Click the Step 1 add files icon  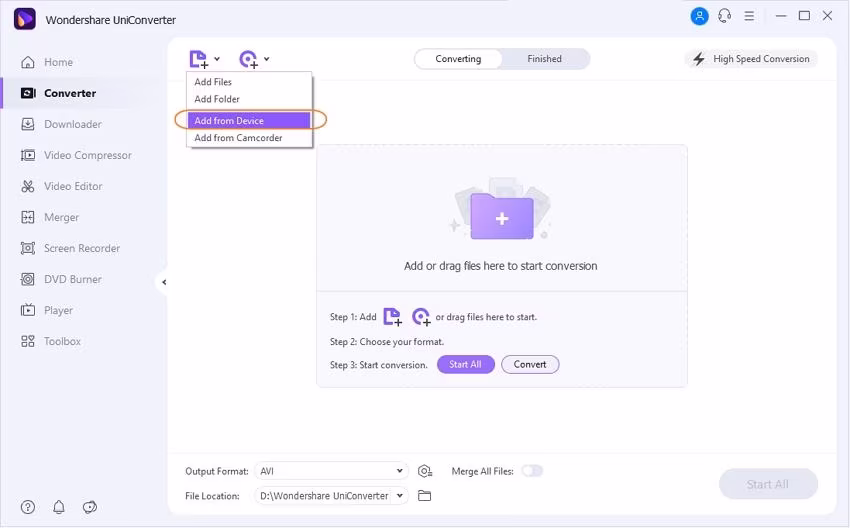pos(392,317)
